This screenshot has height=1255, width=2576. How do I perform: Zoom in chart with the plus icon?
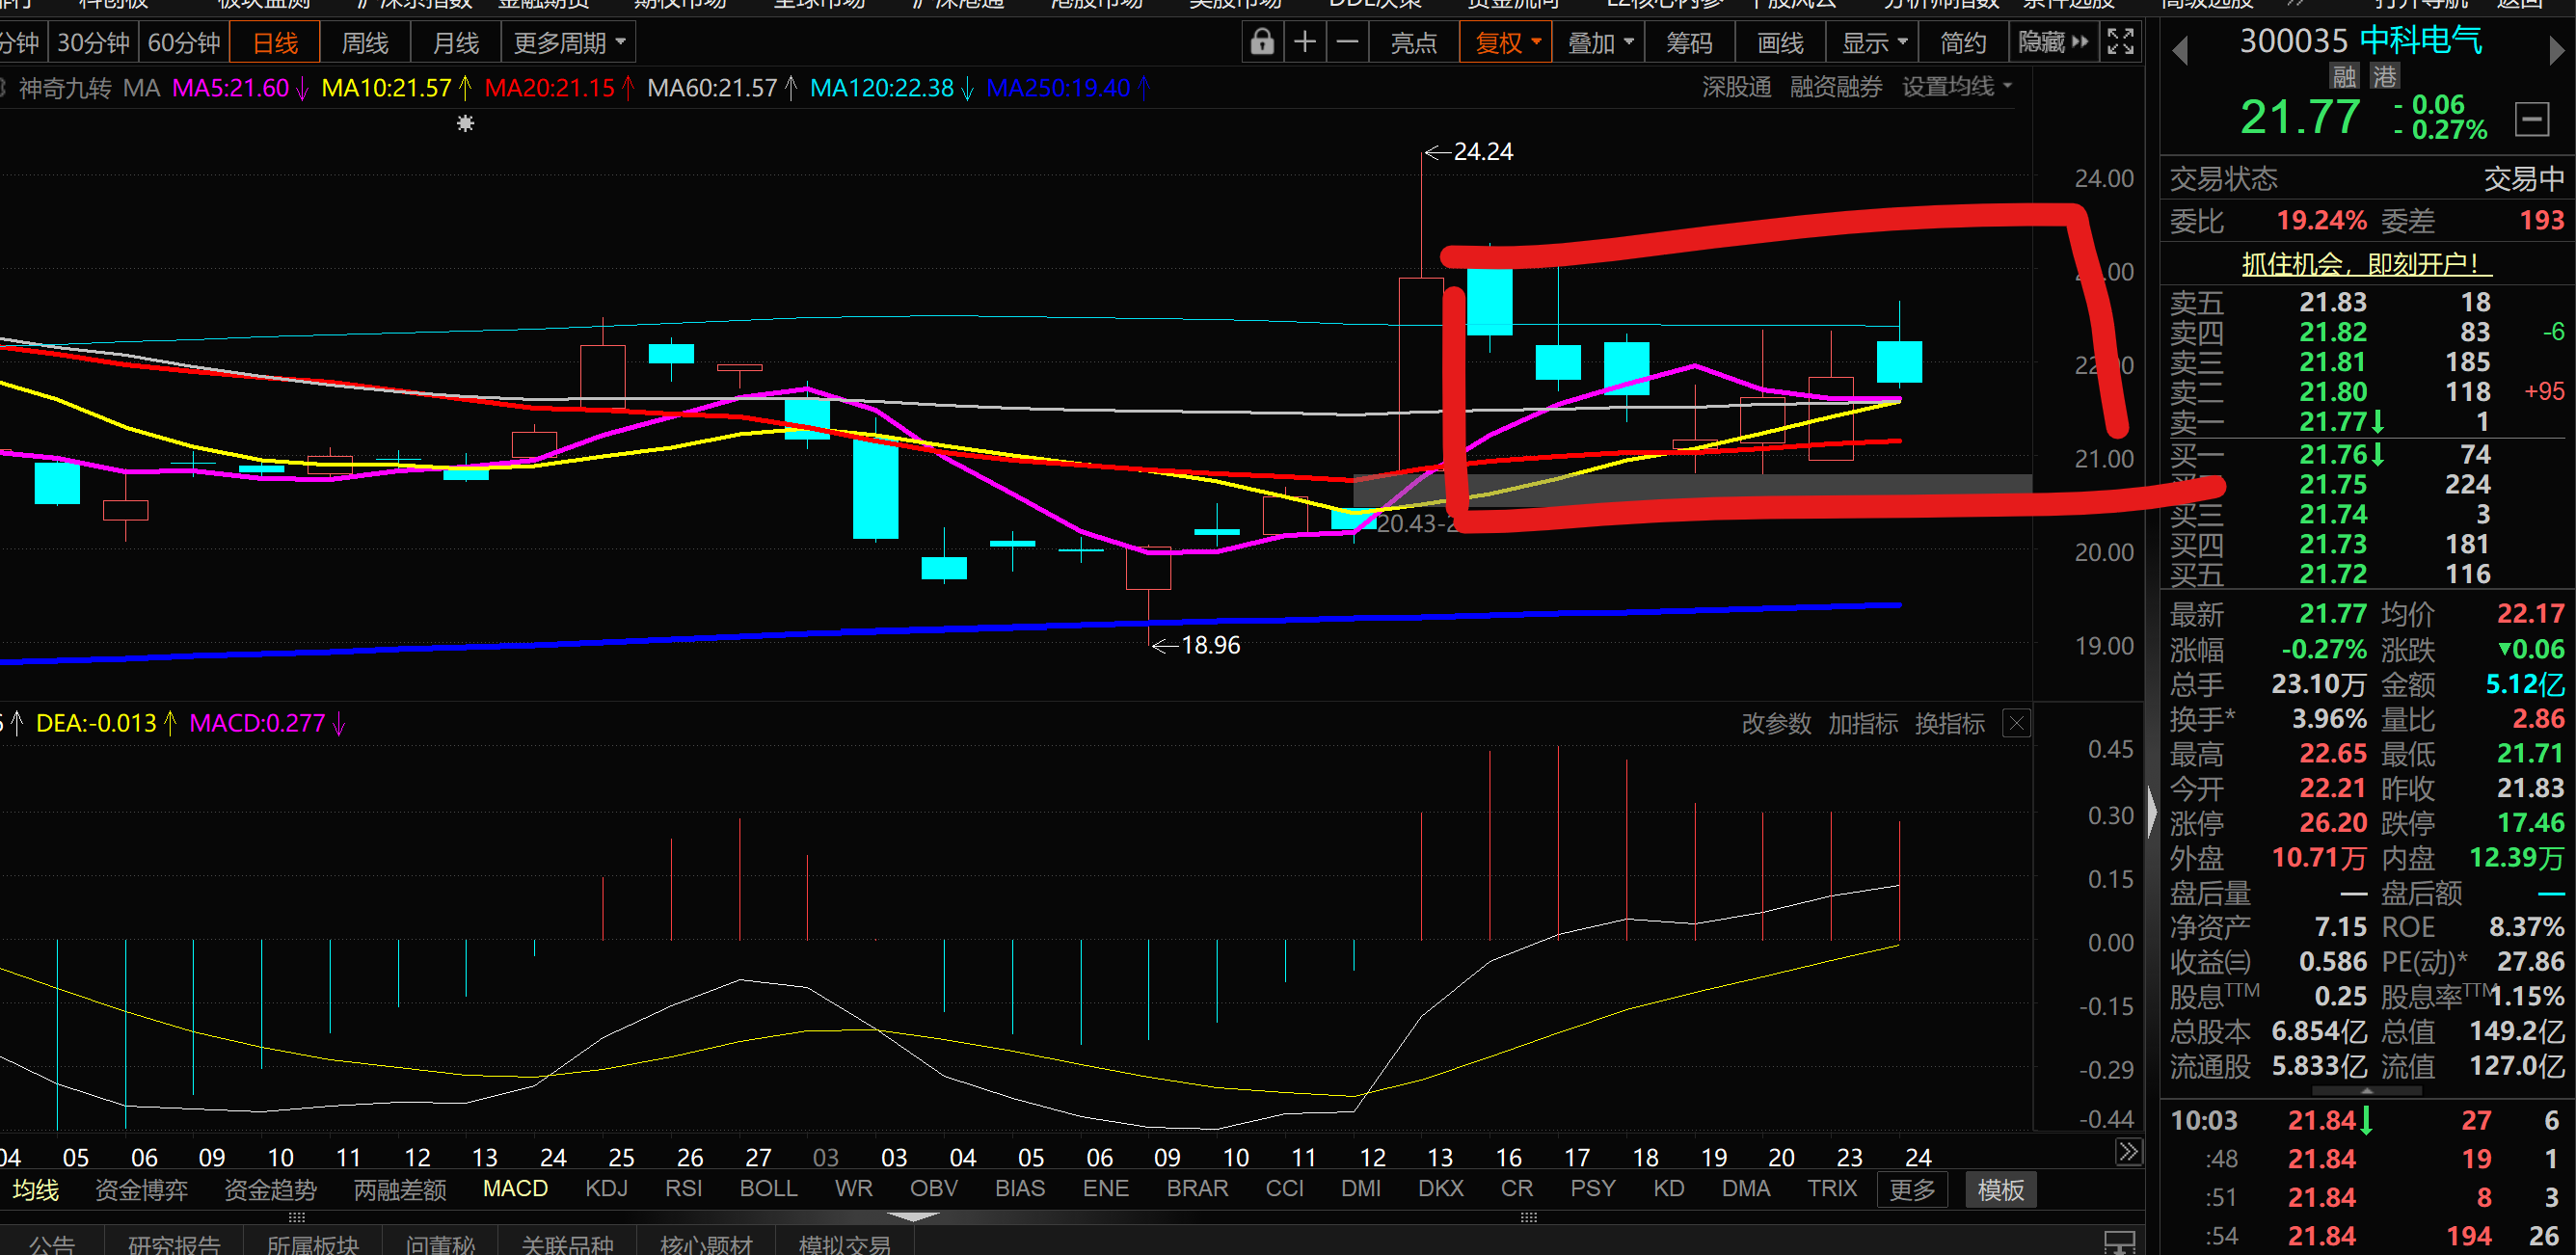click(x=1305, y=42)
